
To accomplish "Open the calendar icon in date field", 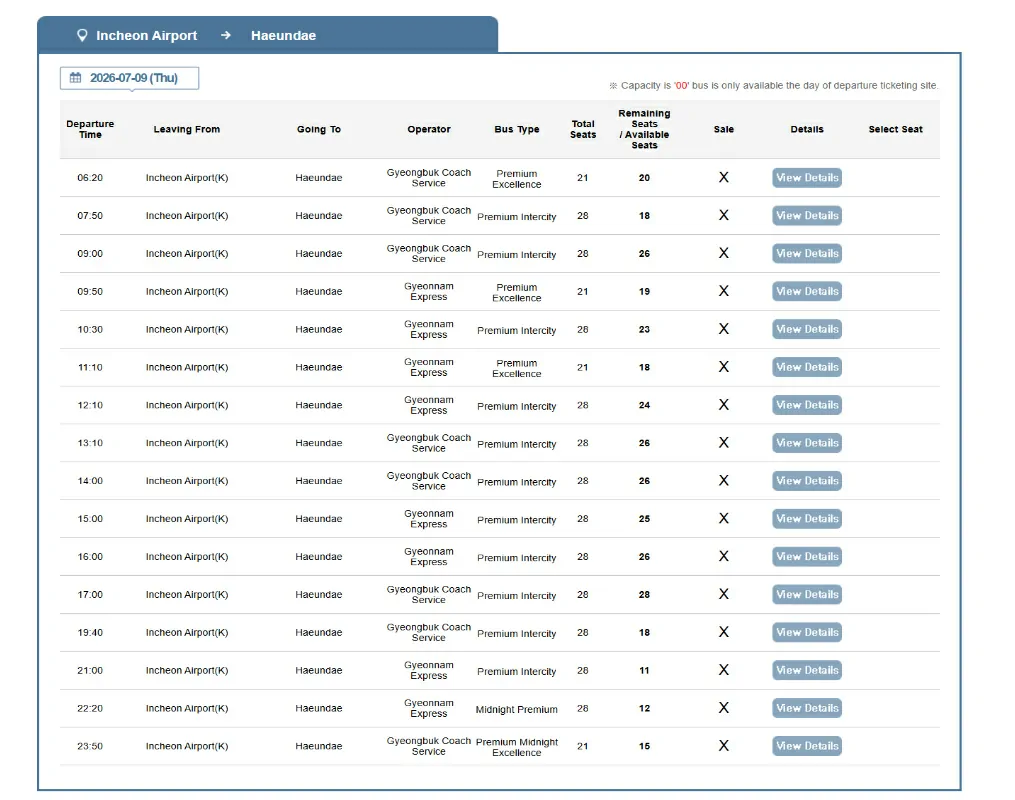I will tap(76, 78).
